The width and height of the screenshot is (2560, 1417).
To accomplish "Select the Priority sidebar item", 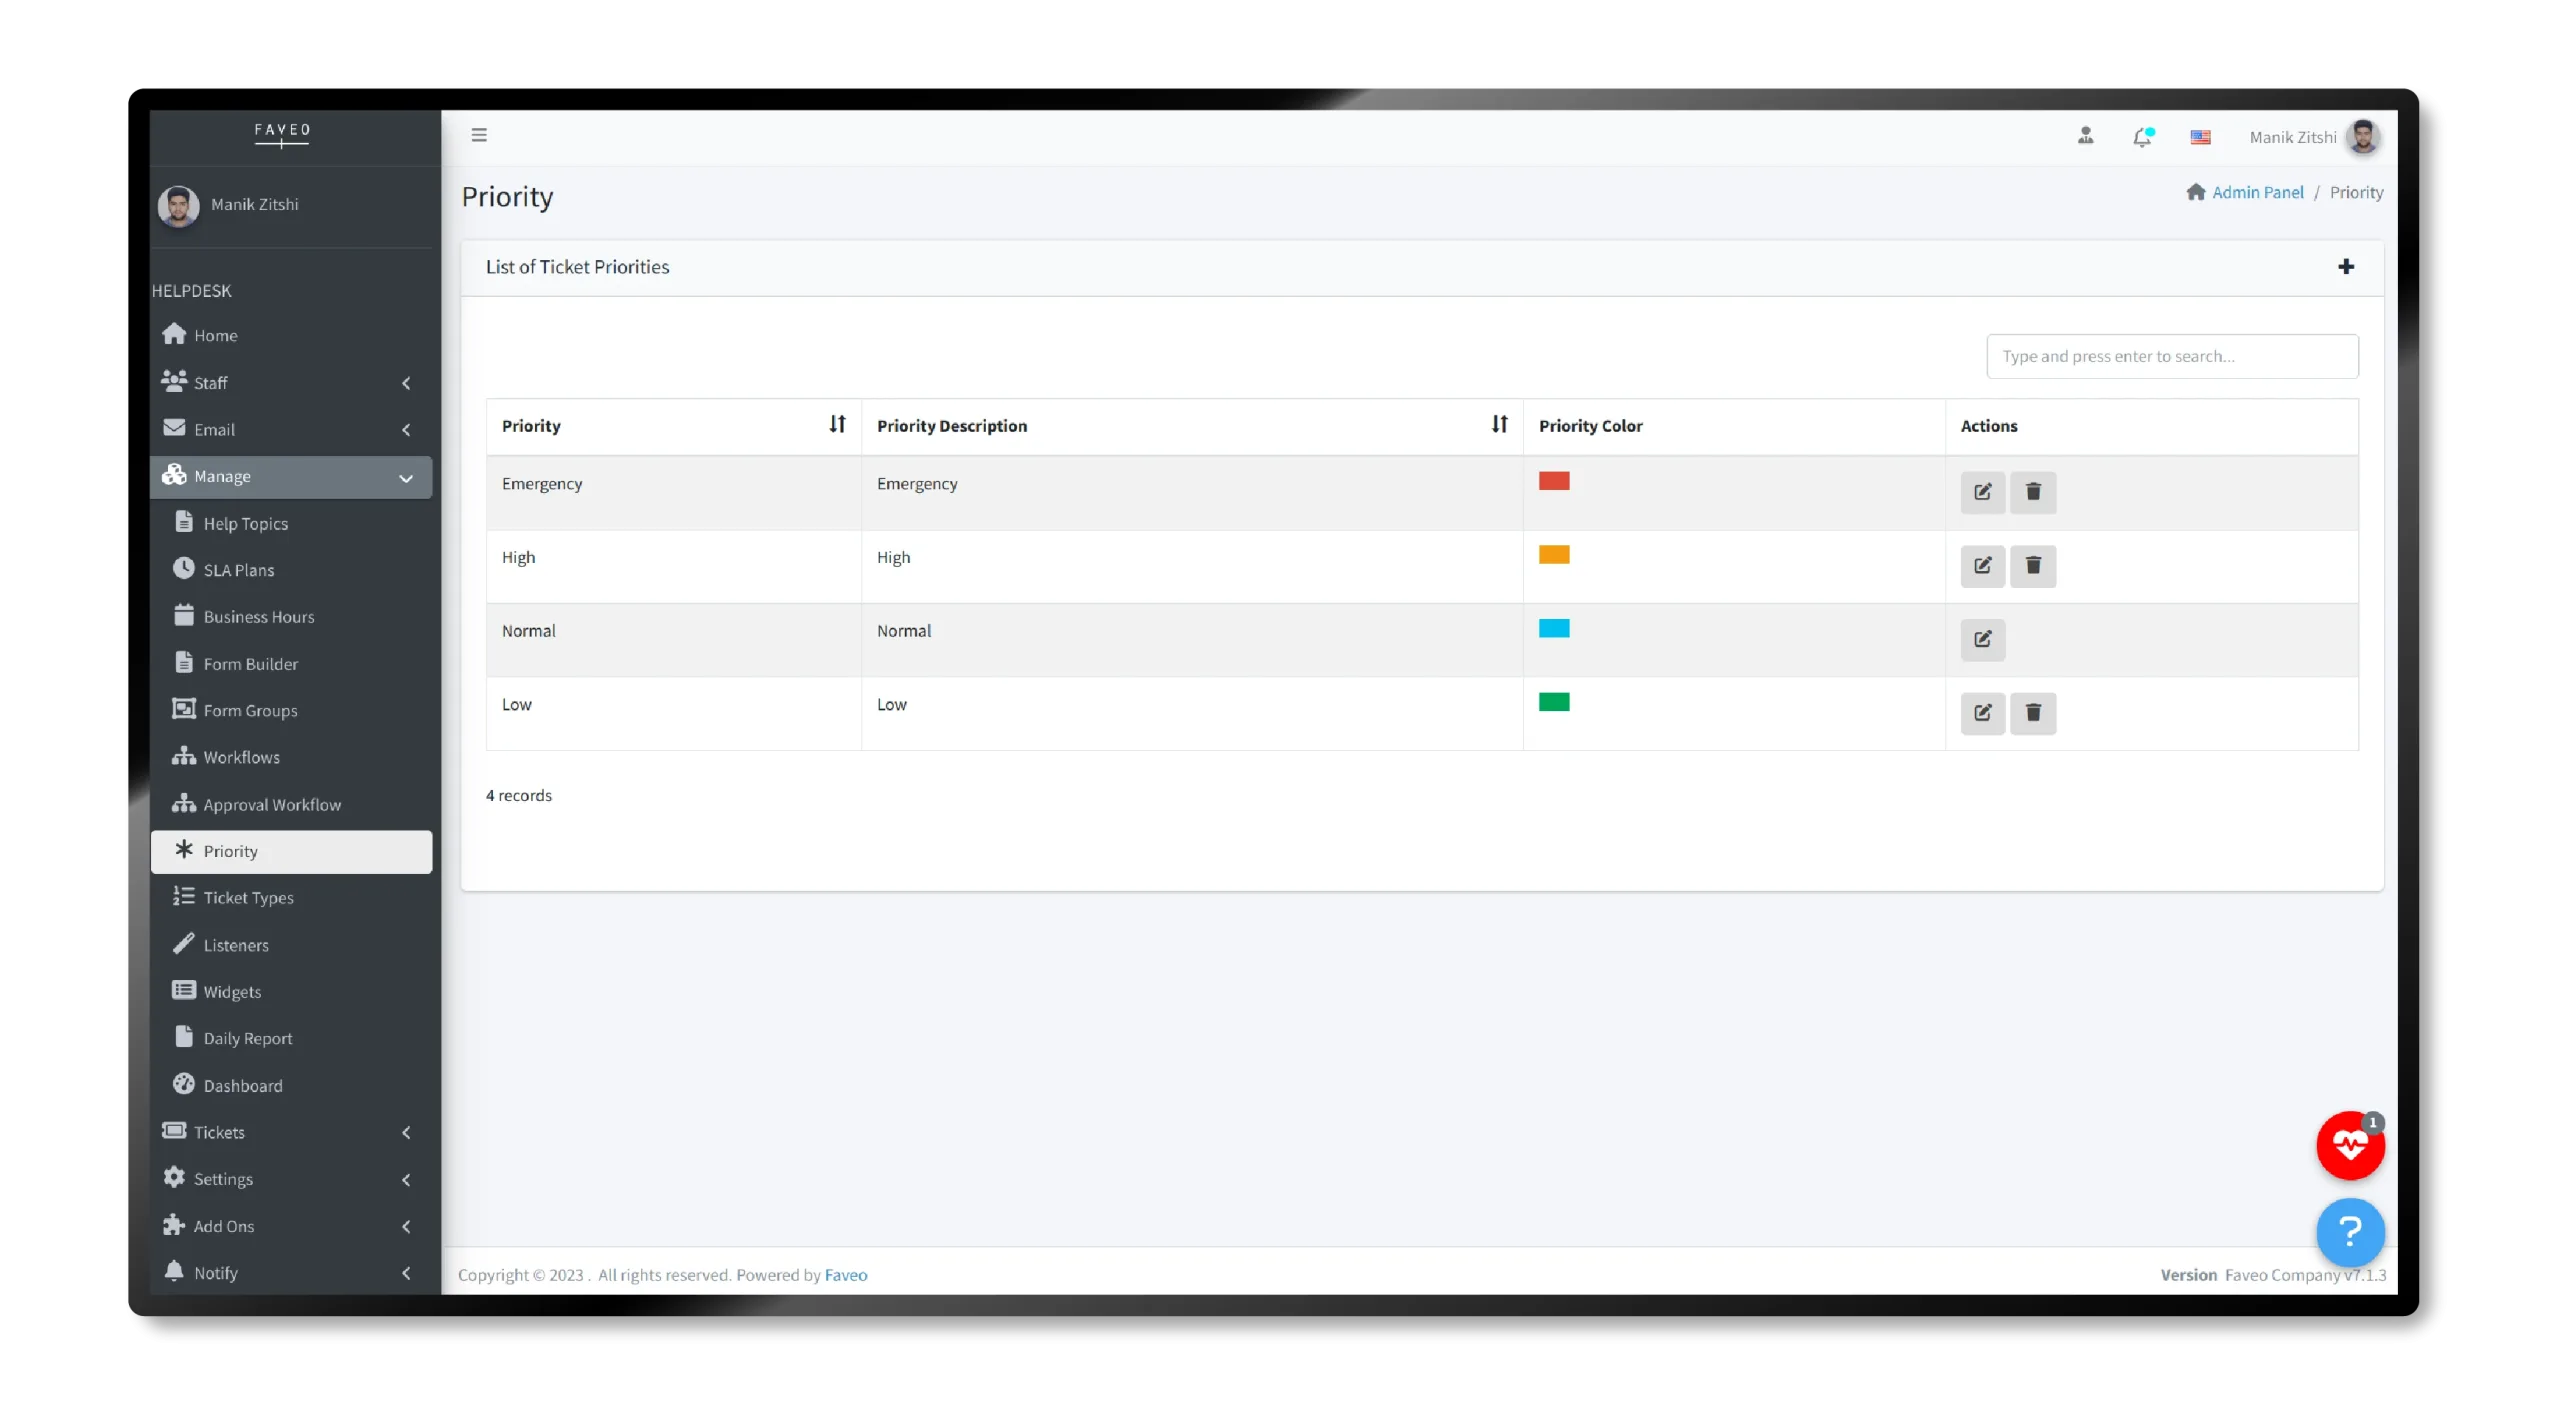I will (x=291, y=851).
